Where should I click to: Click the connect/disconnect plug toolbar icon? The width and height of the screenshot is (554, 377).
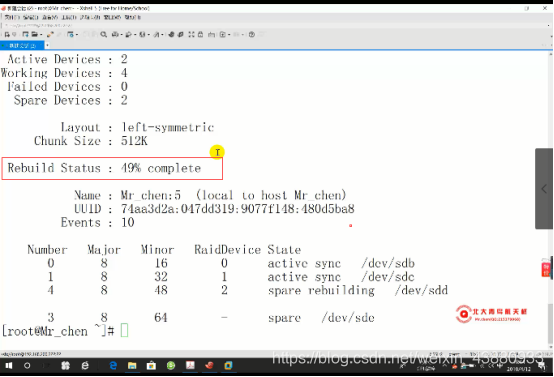coord(50,34)
